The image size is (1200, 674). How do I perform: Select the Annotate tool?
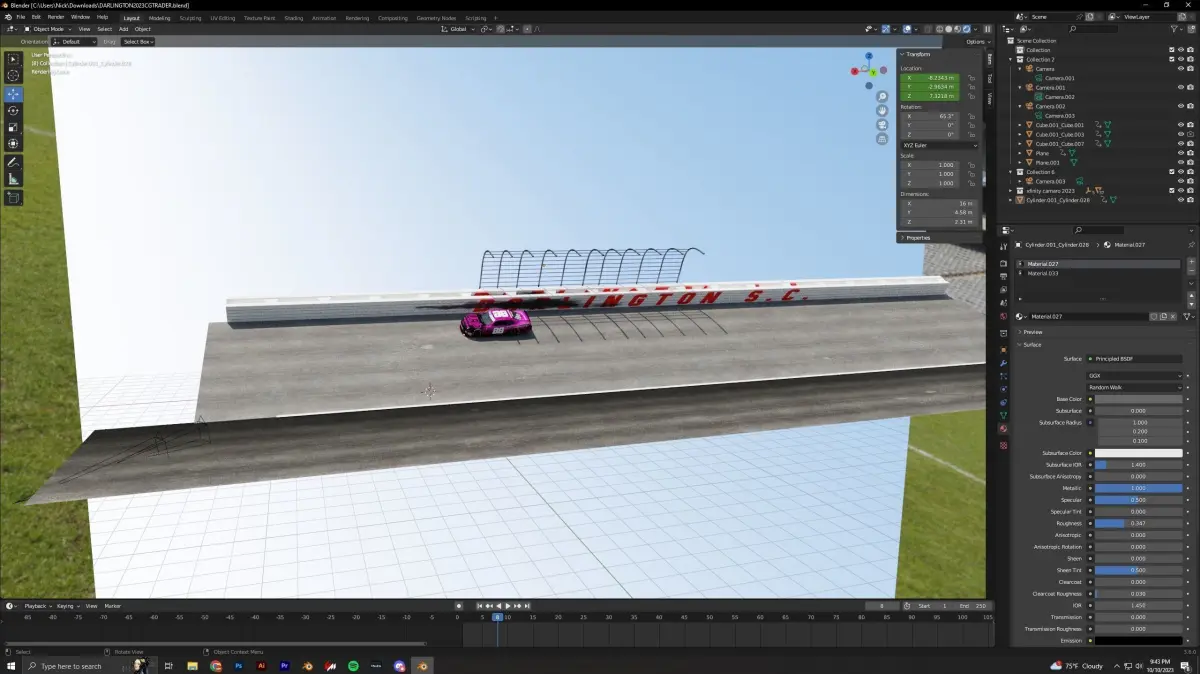coord(13,162)
